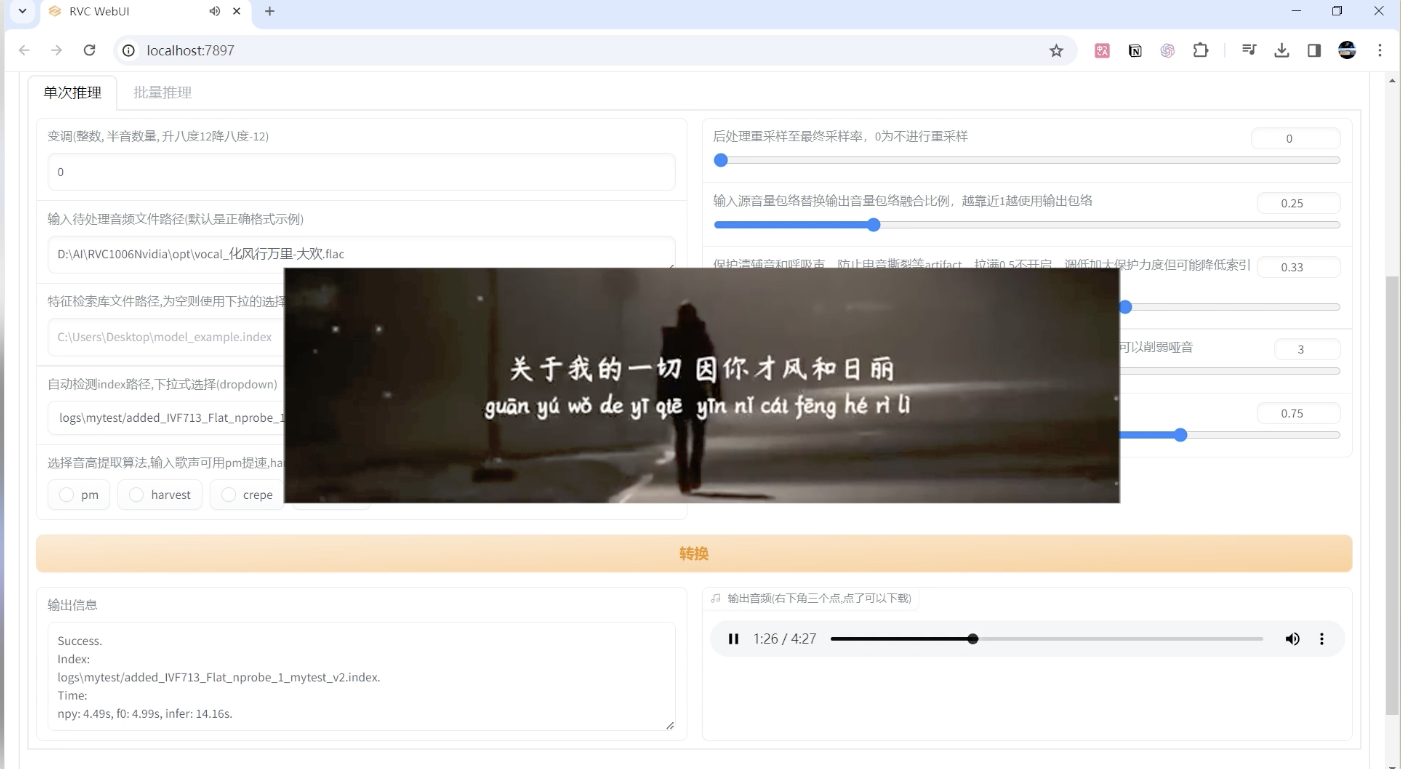Focus the number box showing 0.75
Viewport: 1401px width, 769px height.
tap(1298, 413)
